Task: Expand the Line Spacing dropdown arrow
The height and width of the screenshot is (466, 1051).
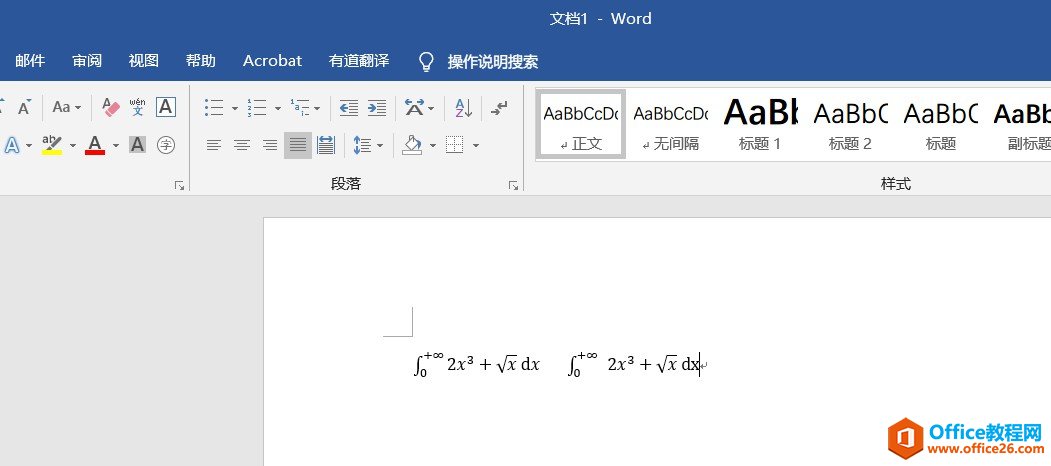Action: click(x=381, y=146)
